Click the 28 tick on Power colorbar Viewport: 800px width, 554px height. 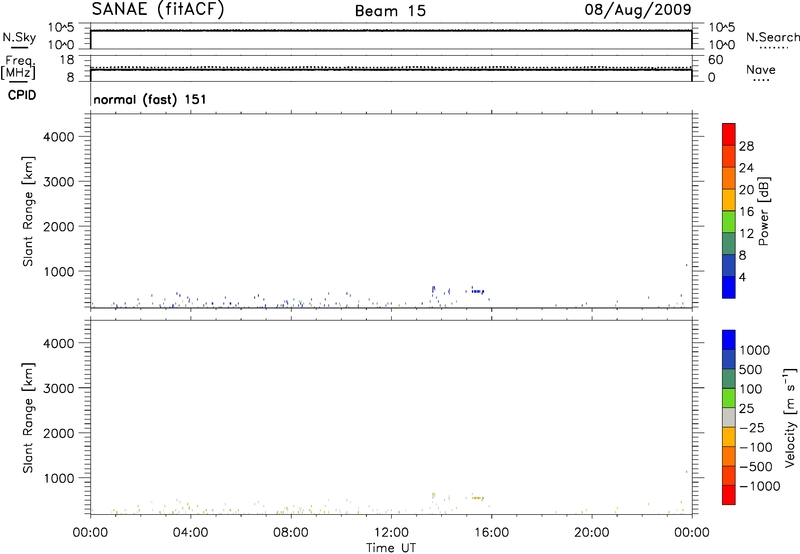pos(746,146)
